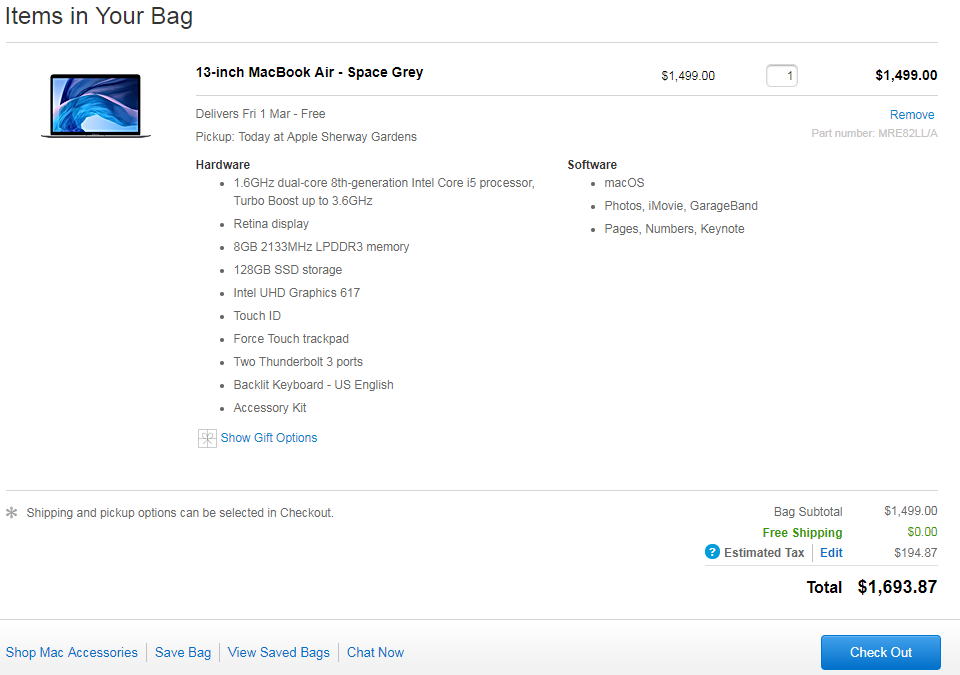The width and height of the screenshot is (960, 675).
Task: Start a chat with Chat Now
Action: pos(375,652)
